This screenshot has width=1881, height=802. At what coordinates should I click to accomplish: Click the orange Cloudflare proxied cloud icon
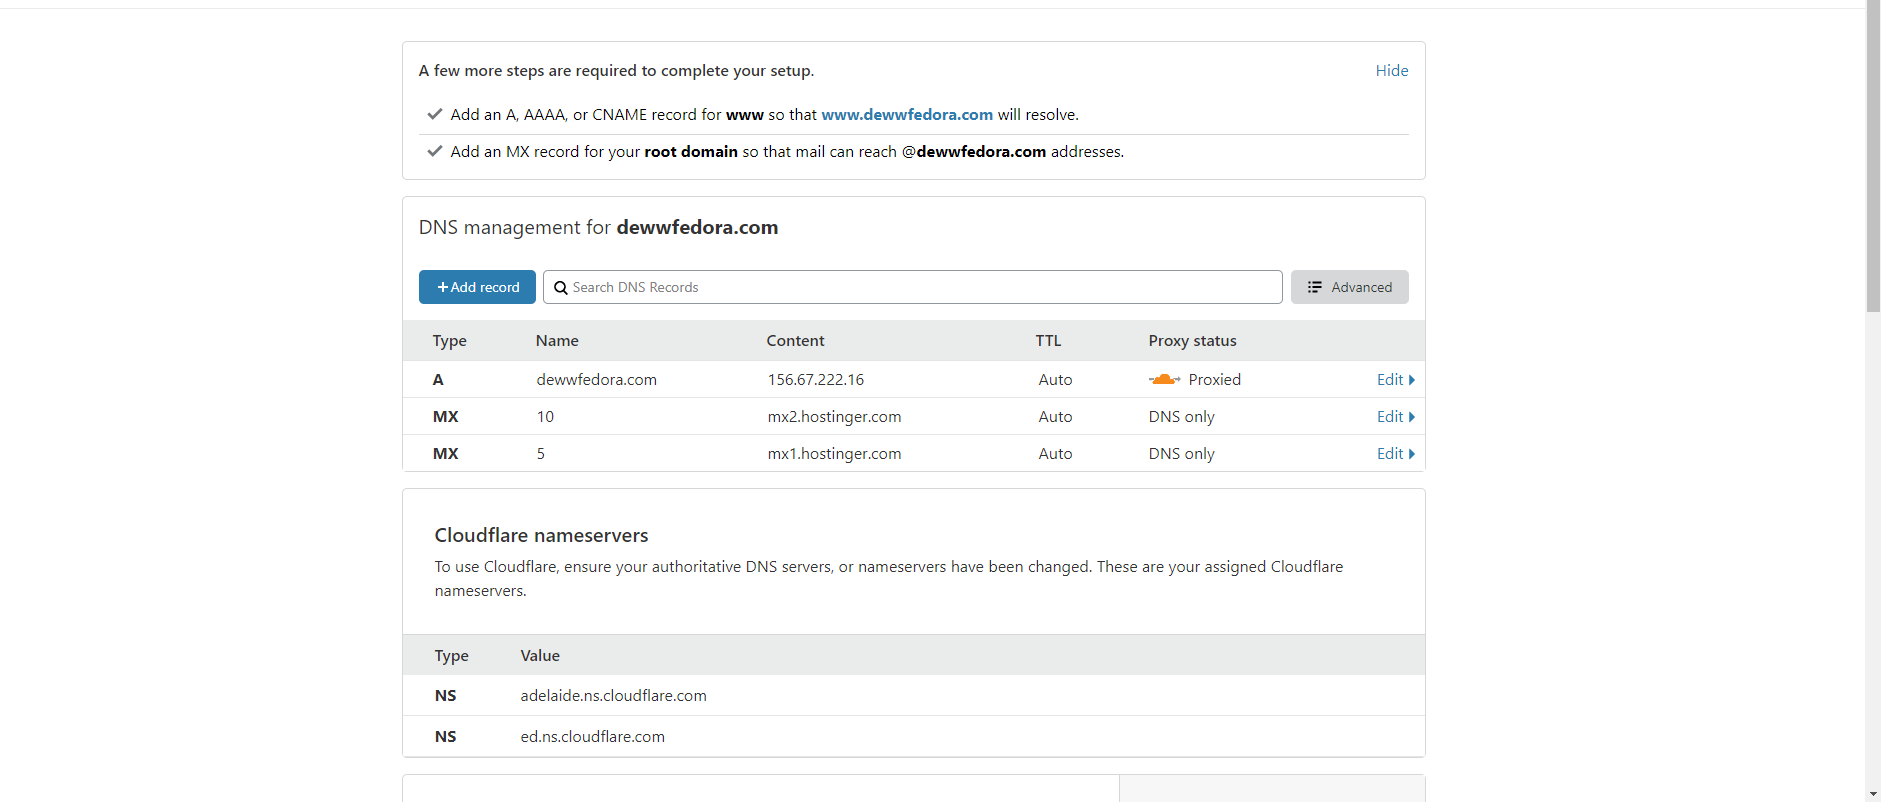1164,379
